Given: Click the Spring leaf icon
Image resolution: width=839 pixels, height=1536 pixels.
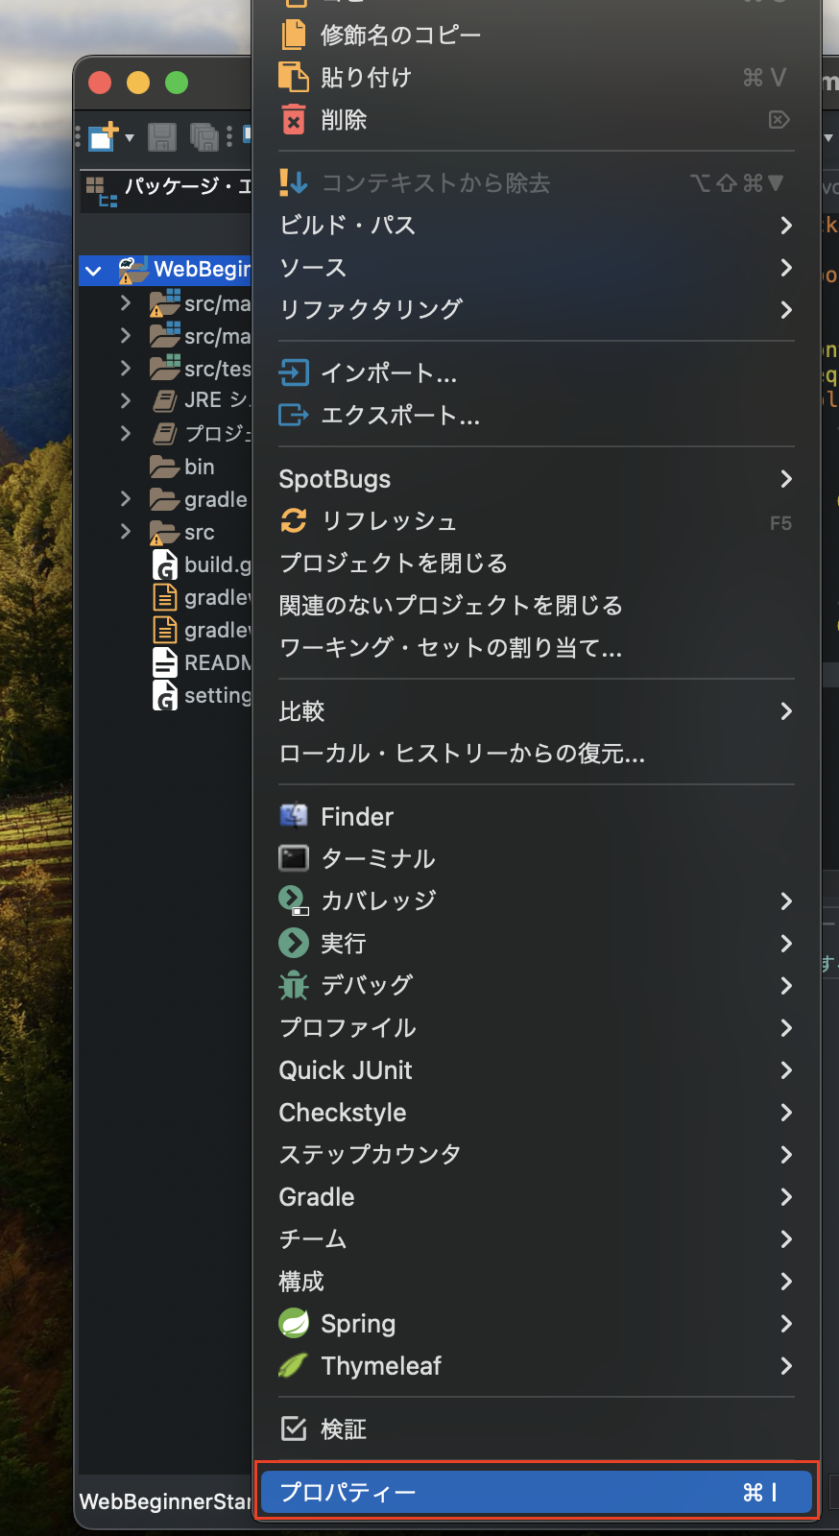Looking at the screenshot, I should [x=293, y=1323].
